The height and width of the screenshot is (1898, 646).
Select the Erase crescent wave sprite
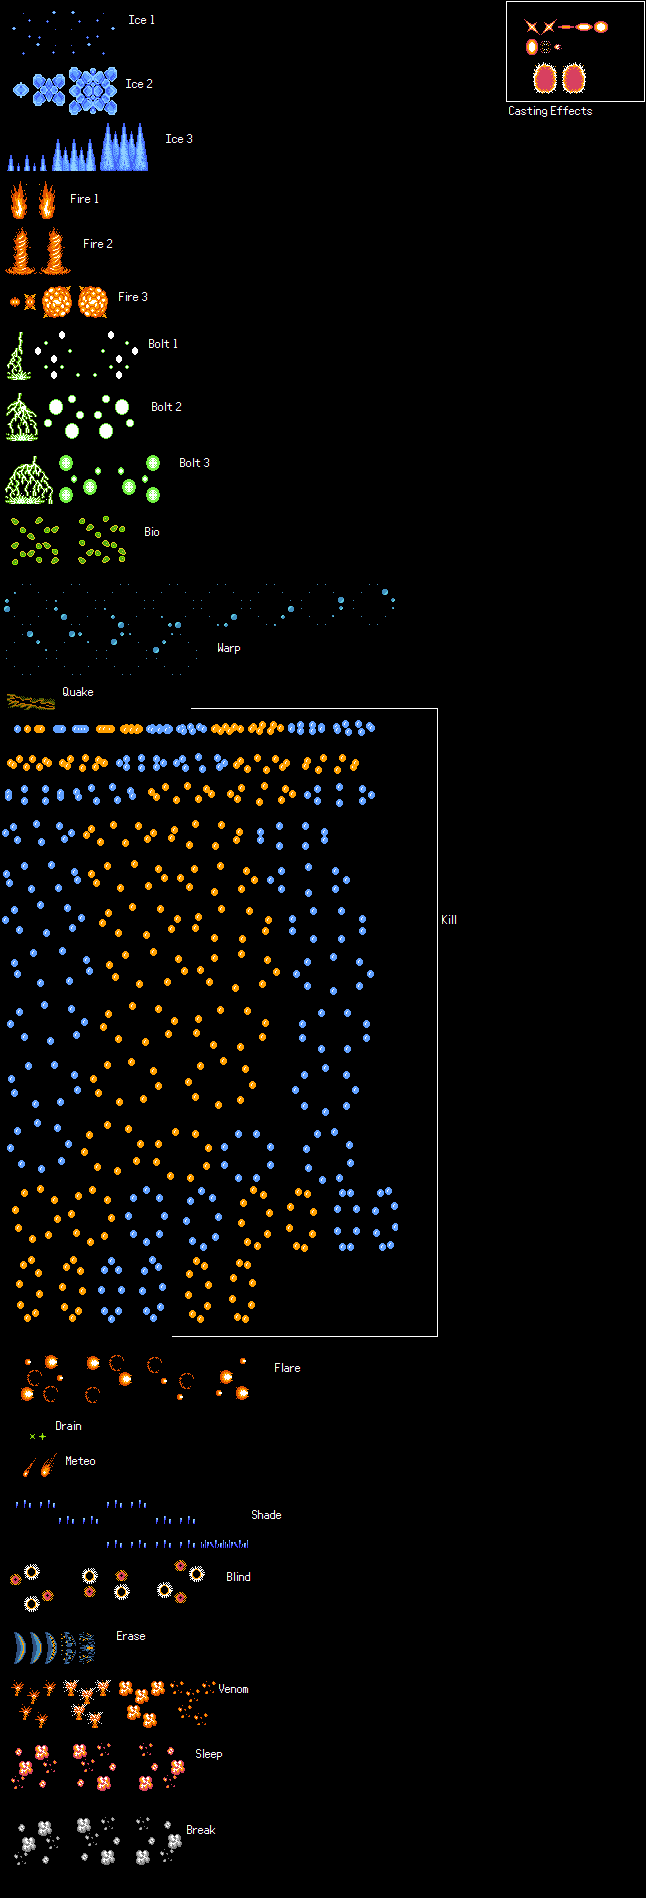click(x=54, y=1647)
